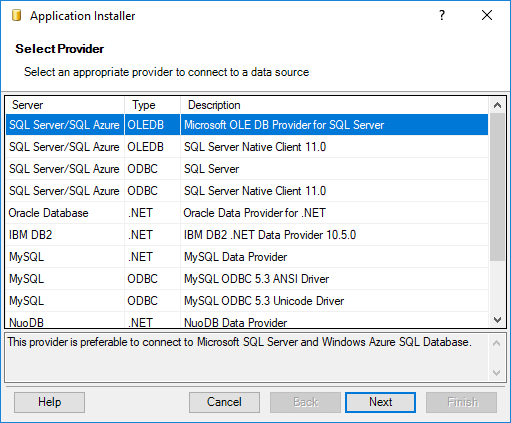This screenshot has width=511, height=423.
Task: Select IBM DB2 .NET Data Provider row
Action: coord(247,235)
